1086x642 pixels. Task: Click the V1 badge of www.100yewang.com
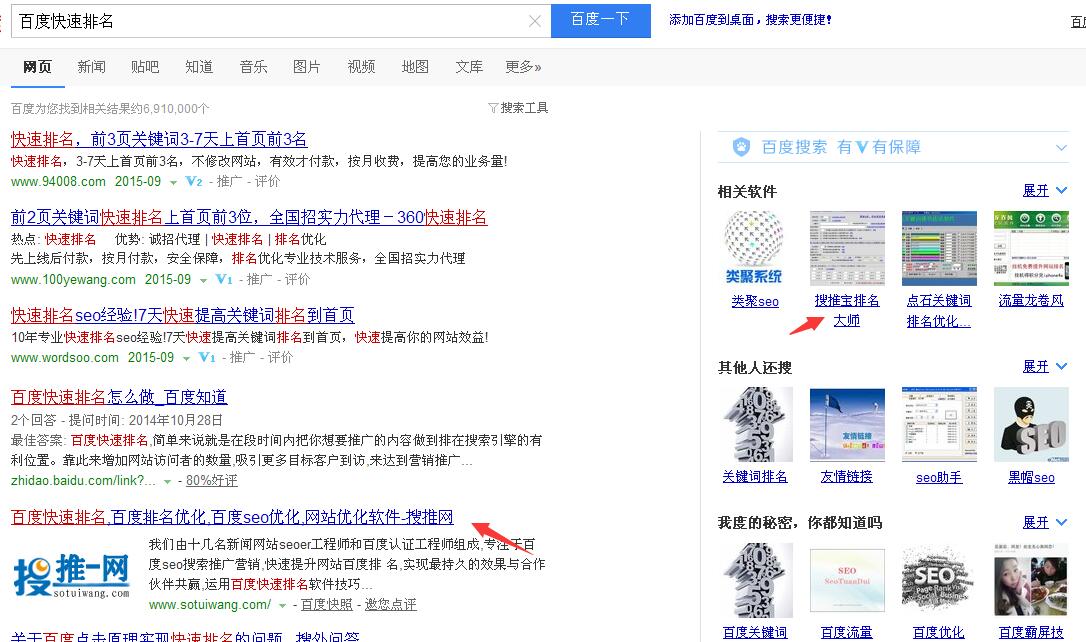(224, 279)
